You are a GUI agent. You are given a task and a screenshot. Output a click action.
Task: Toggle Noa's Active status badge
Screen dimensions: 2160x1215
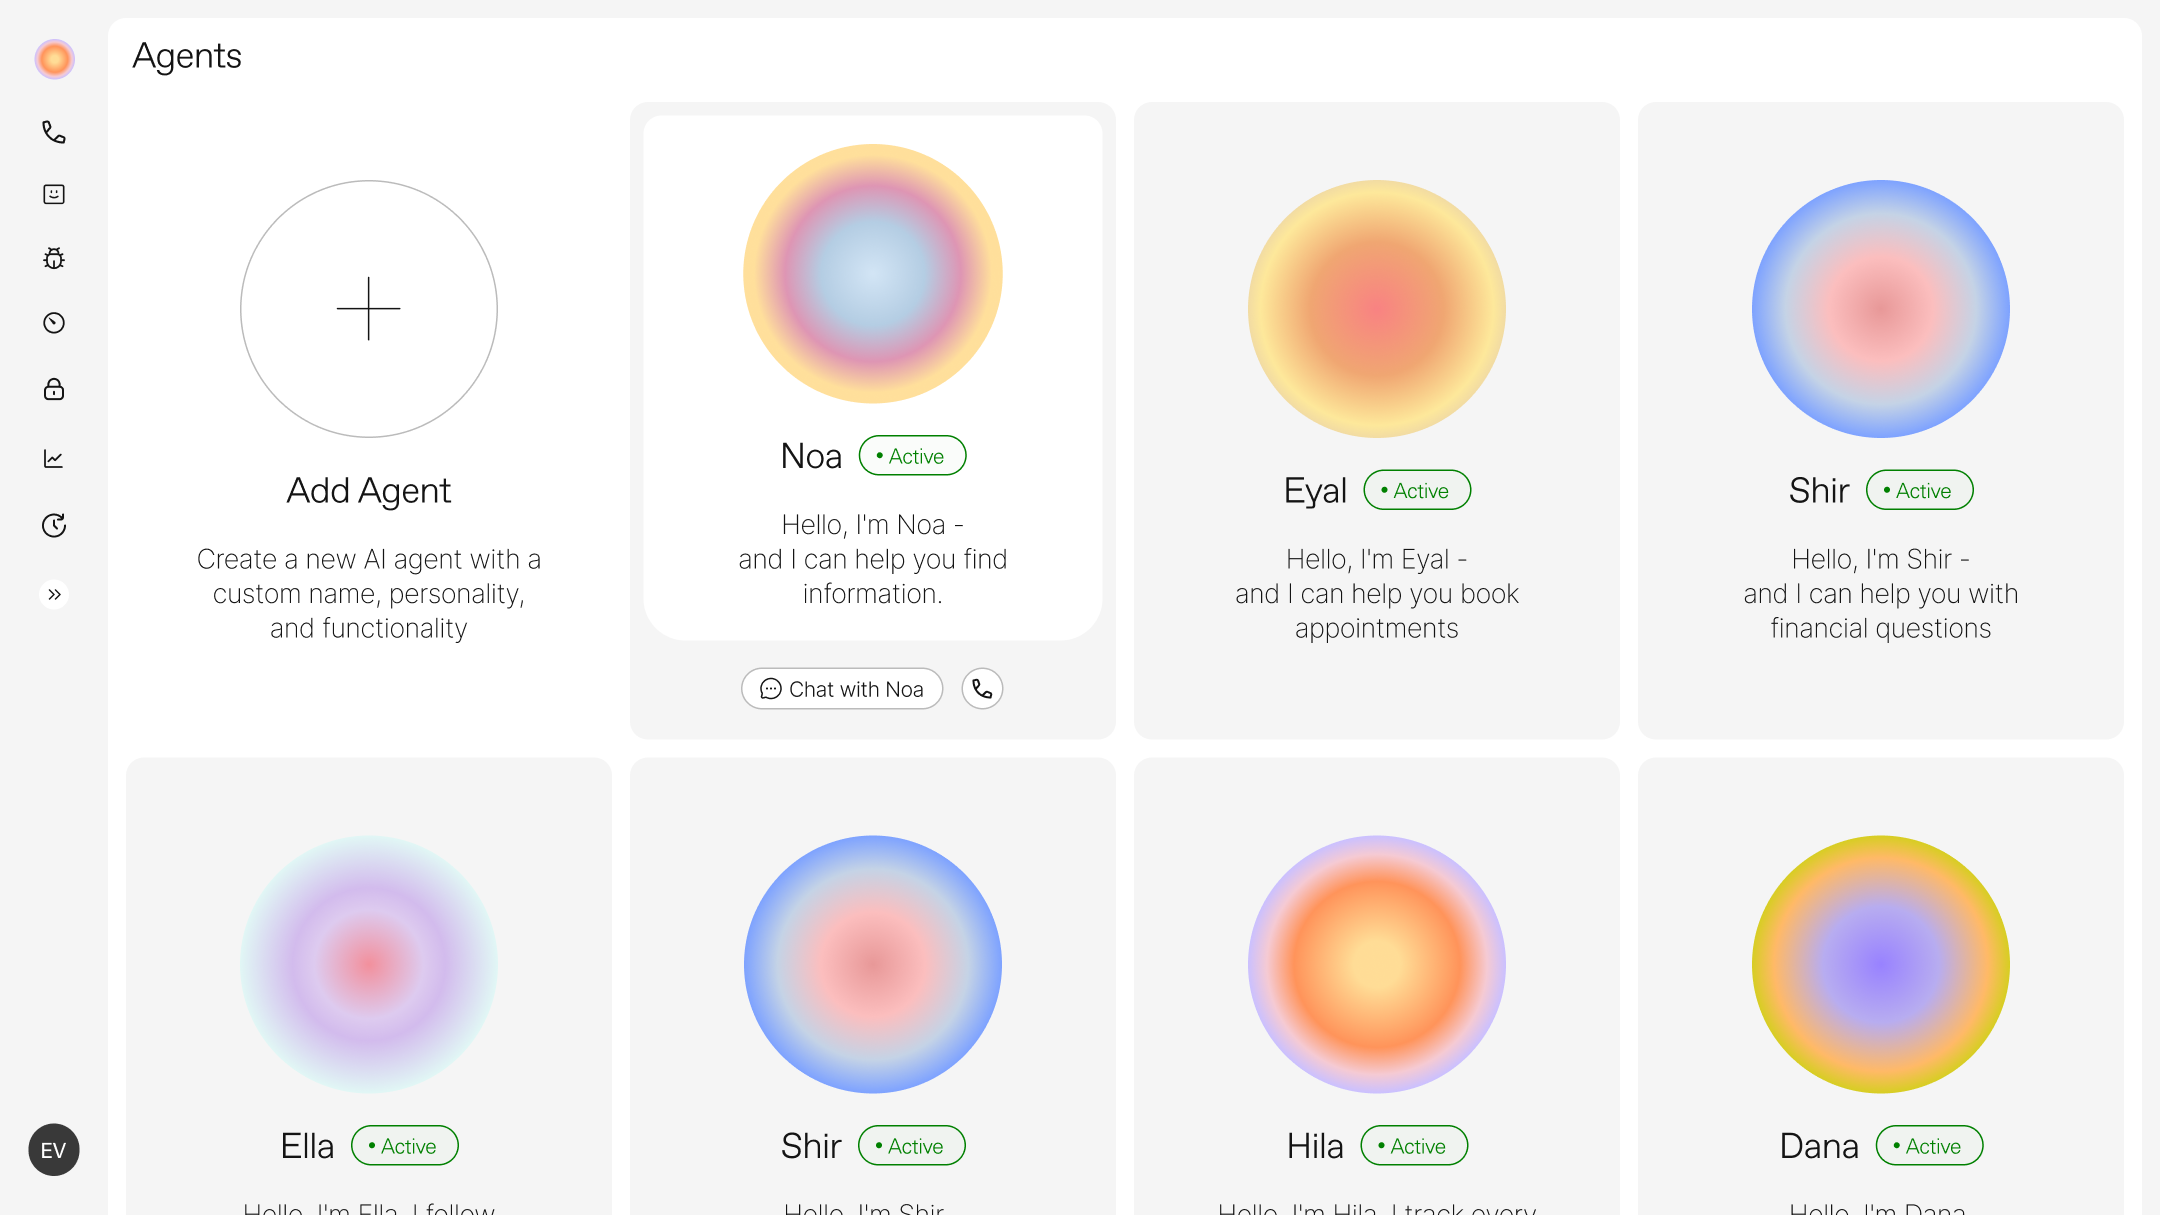pos(912,456)
